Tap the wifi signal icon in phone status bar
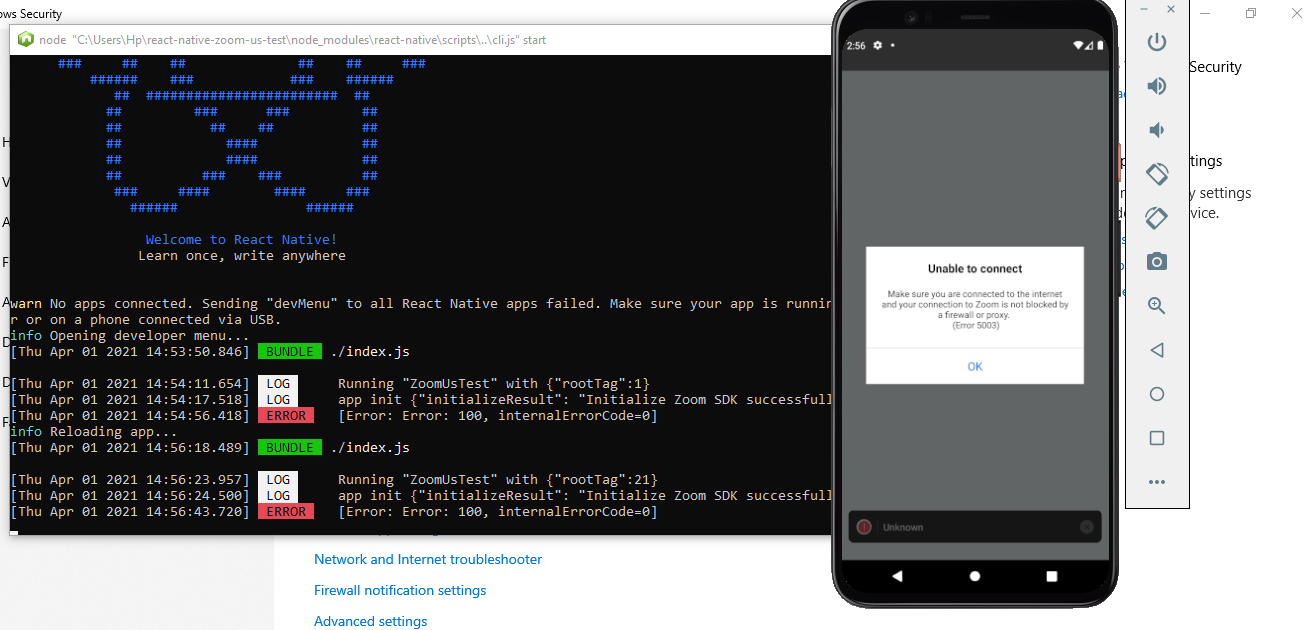The image size is (1310, 630). [x=1079, y=46]
